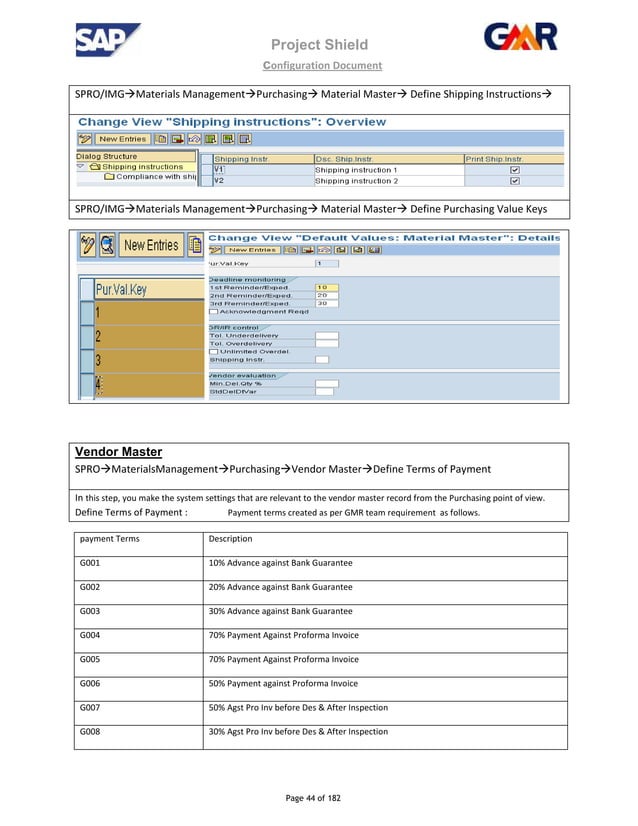
Task: Click Pur.Val.Key input field showing 1
Action: 327,263
